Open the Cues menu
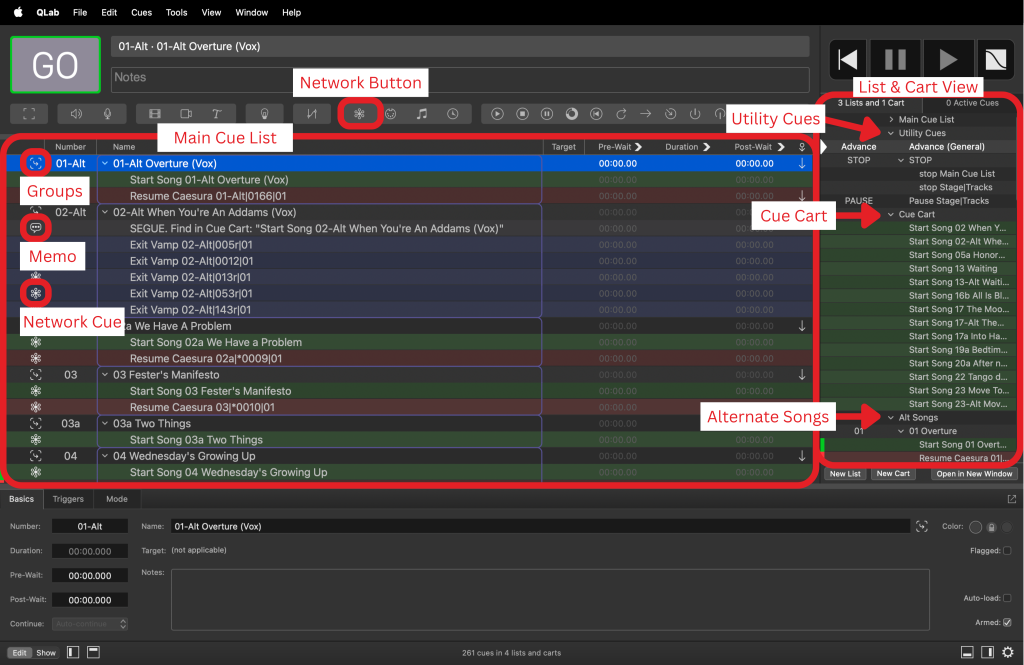The height and width of the screenshot is (665, 1024). click(141, 12)
